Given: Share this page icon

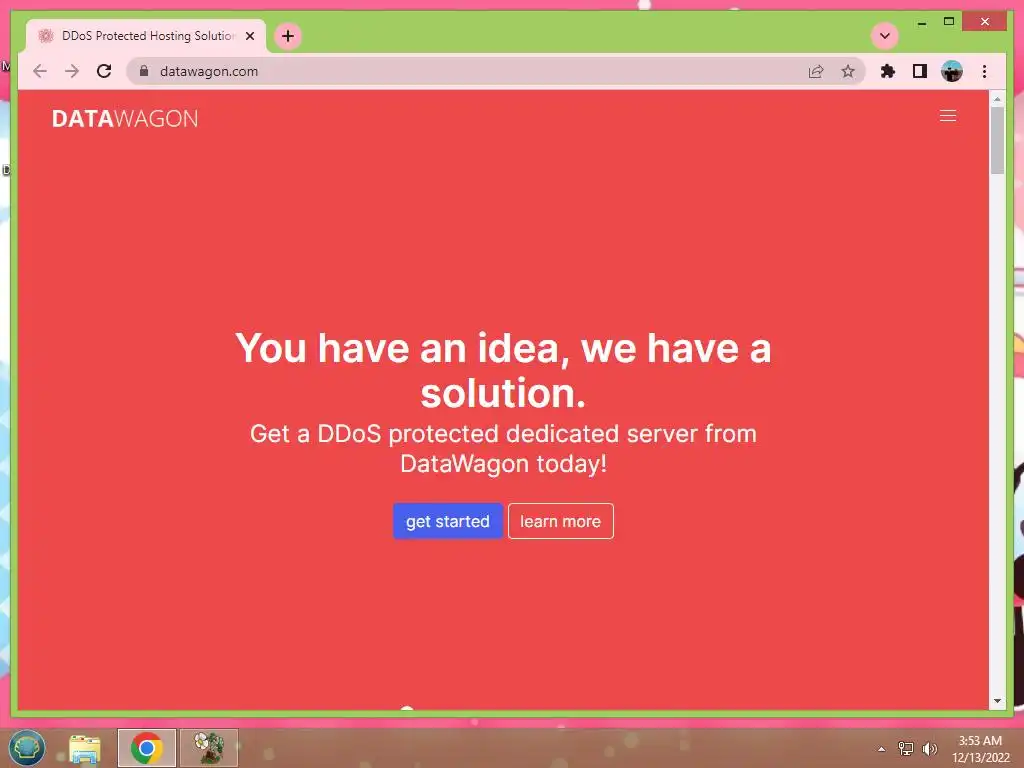Looking at the screenshot, I should click(x=816, y=71).
